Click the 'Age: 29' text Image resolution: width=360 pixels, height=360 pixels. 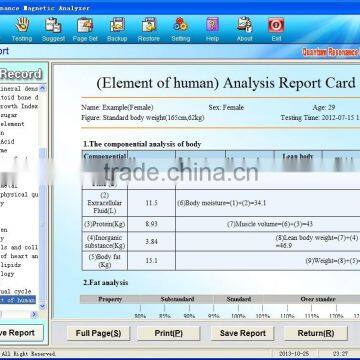click(324, 108)
